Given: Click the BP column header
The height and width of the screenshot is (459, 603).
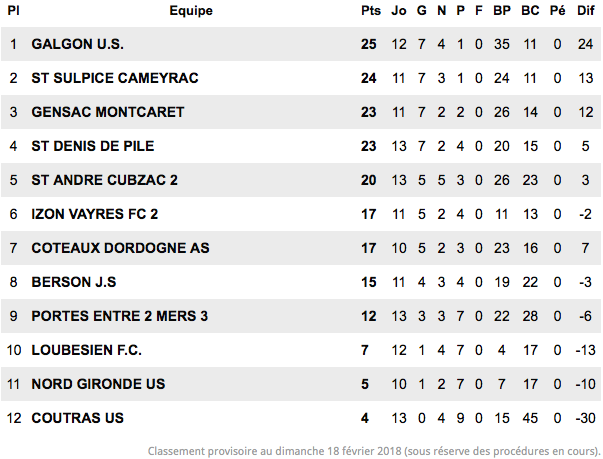Looking at the screenshot, I should coord(502,10).
